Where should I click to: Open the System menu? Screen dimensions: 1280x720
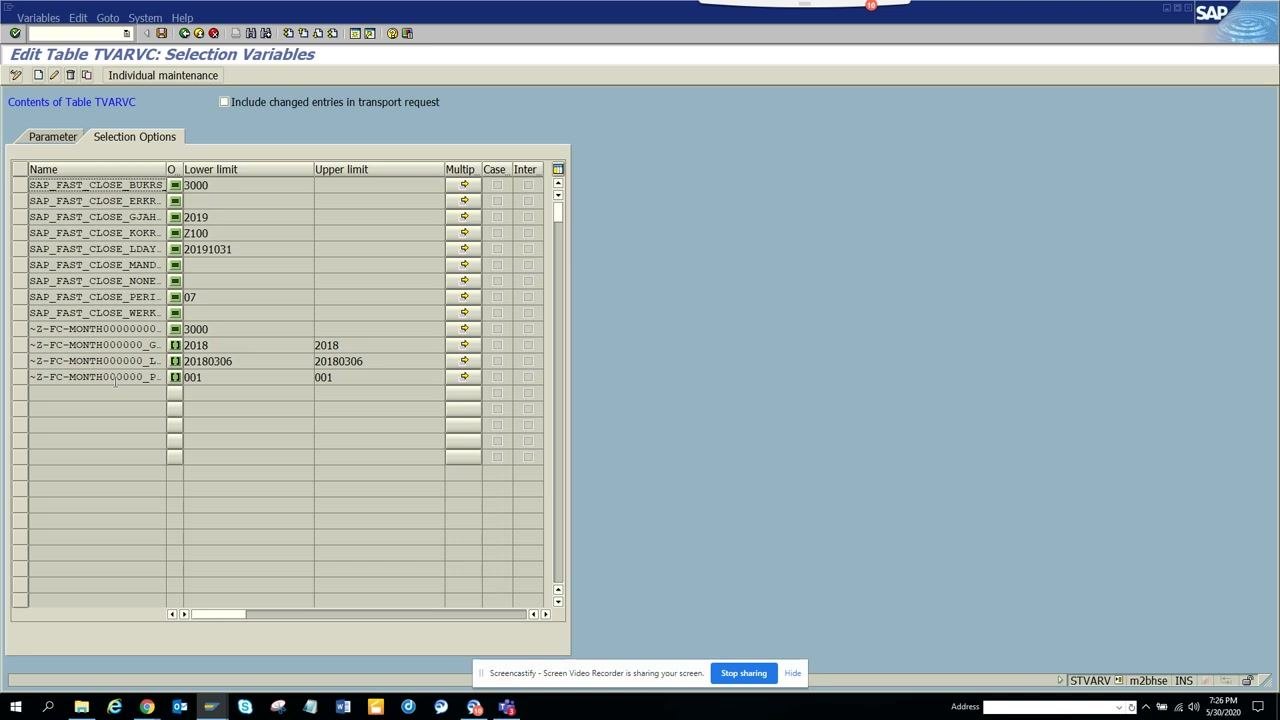coord(145,18)
